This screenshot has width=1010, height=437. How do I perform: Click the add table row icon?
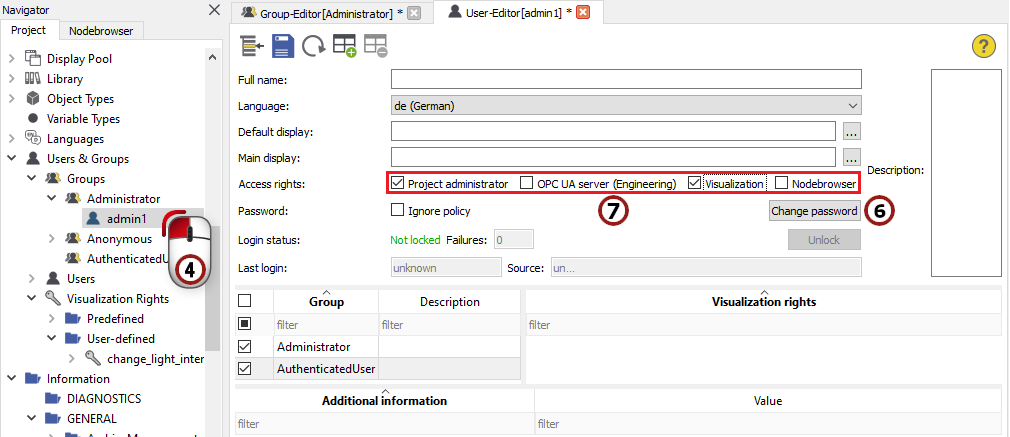345,45
